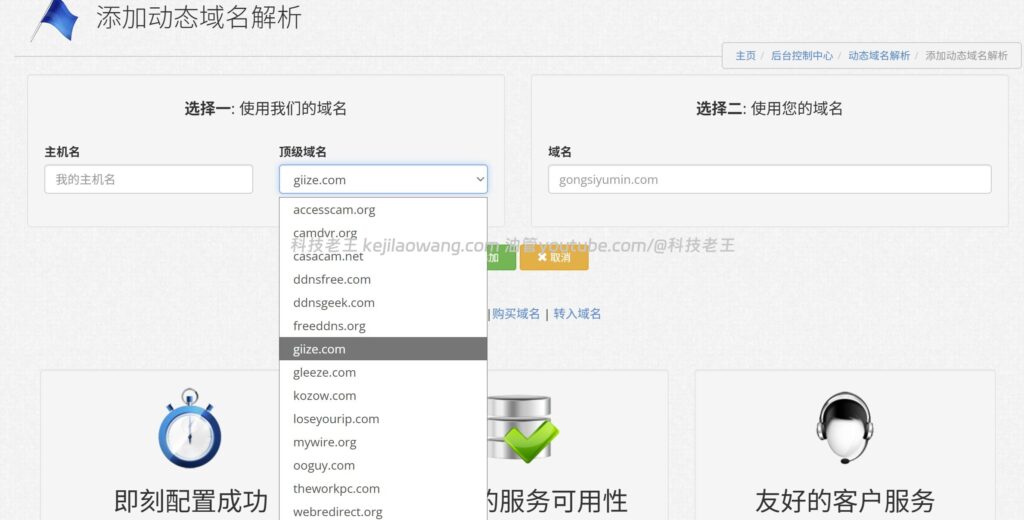Choose loseyourip.com in the dropdown list

pos(383,419)
